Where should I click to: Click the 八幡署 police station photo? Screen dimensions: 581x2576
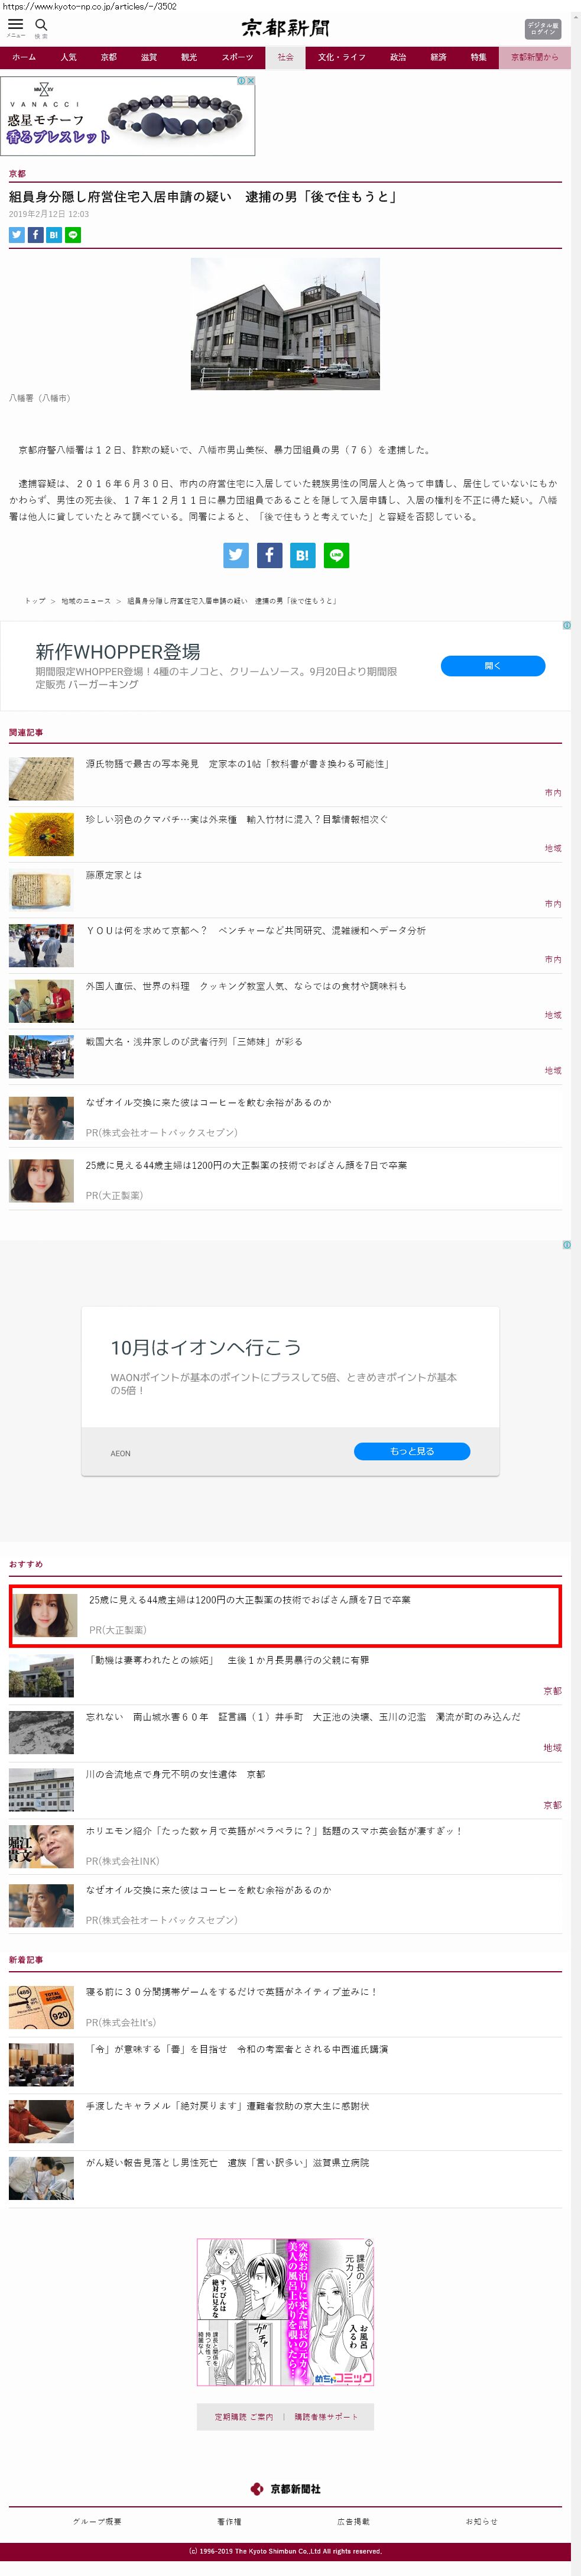285,323
